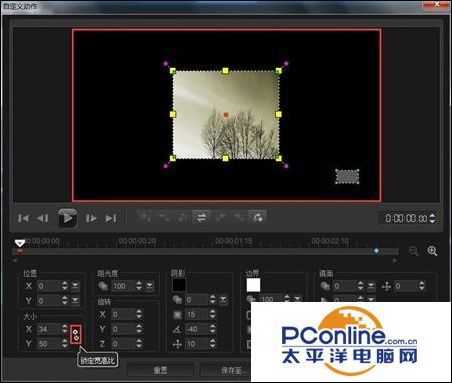This screenshot has width=452, height=383.
Task: Select the end keyframe diamond on timeline
Action: coord(376,251)
